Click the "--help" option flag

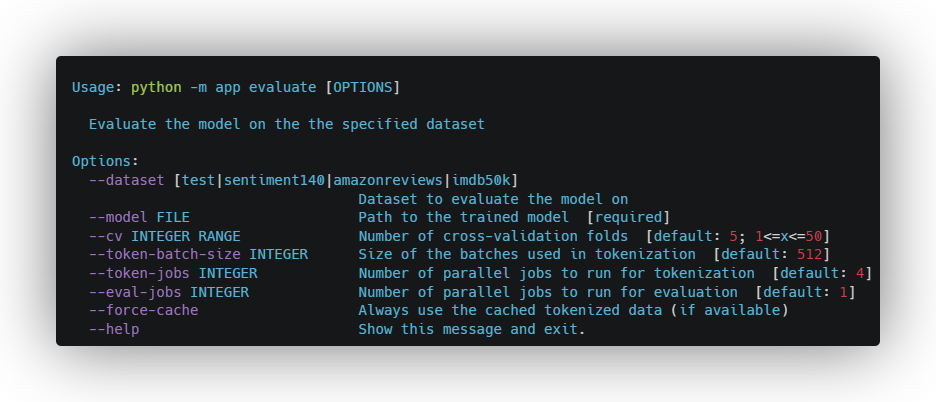coord(114,329)
